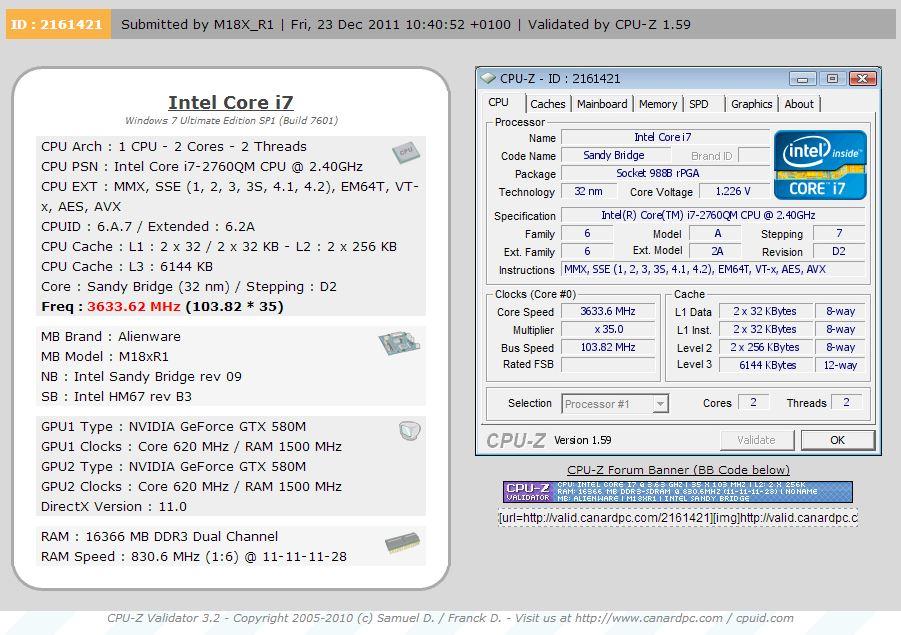This screenshot has width=901, height=635.
Task: Click the Bus Speed 103.82 MHz value
Action: coord(608,347)
